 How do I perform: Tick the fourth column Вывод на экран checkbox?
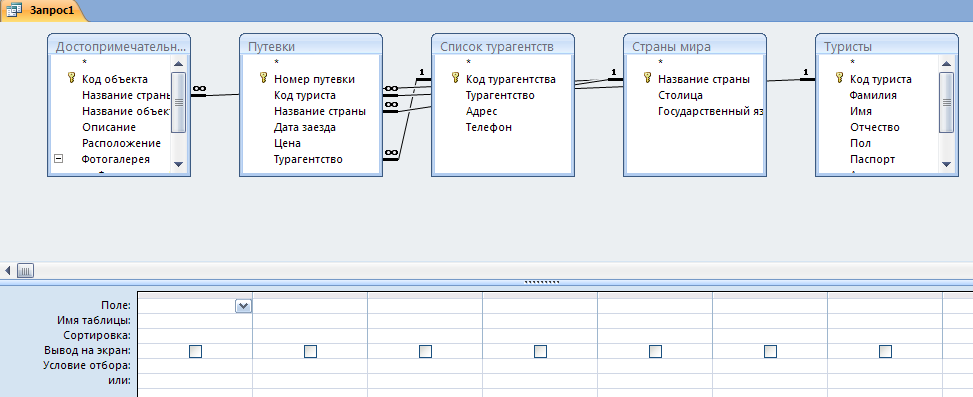[x=540, y=352]
